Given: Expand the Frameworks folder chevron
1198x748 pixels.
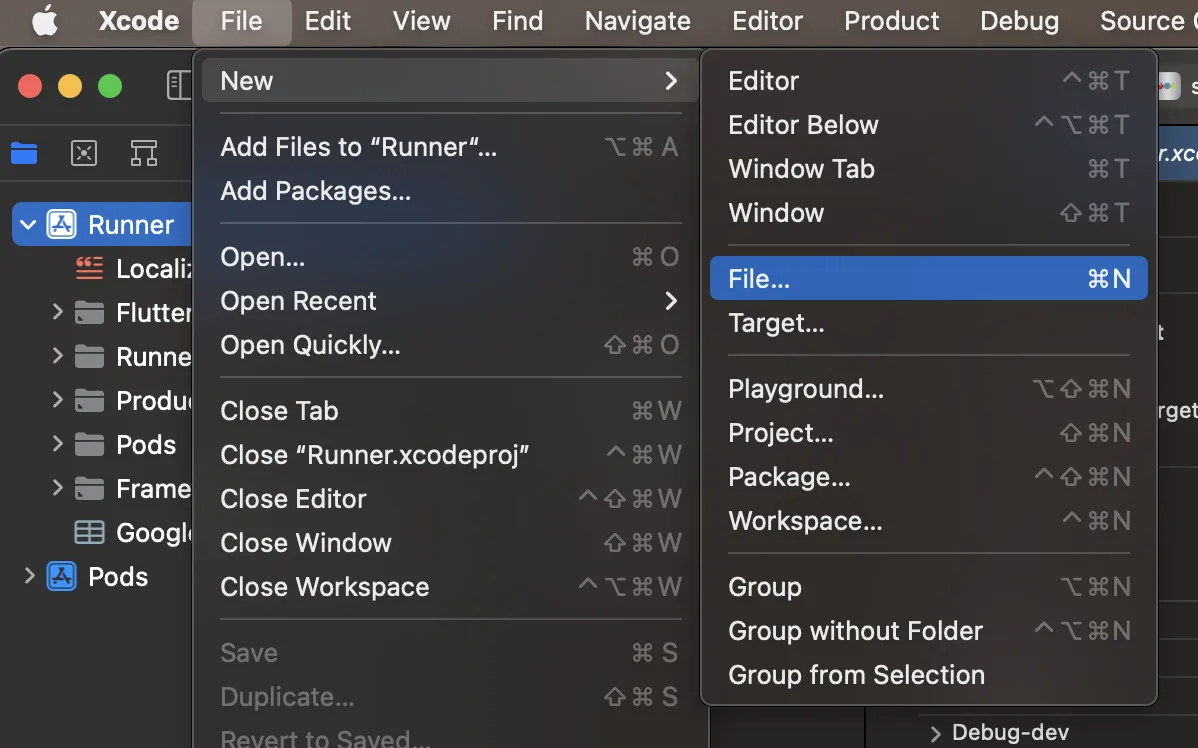Looking at the screenshot, I should click(57, 489).
